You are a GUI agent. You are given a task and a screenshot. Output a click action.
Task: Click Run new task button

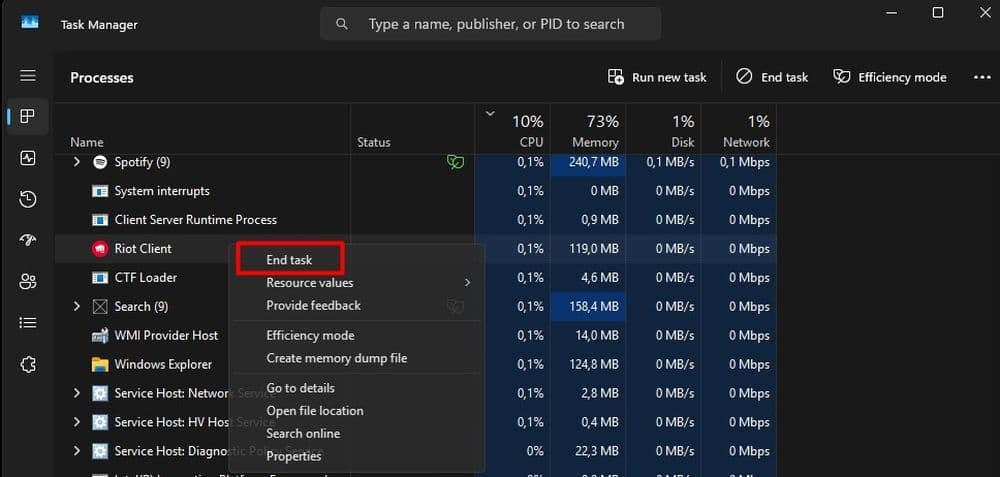[657, 77]
